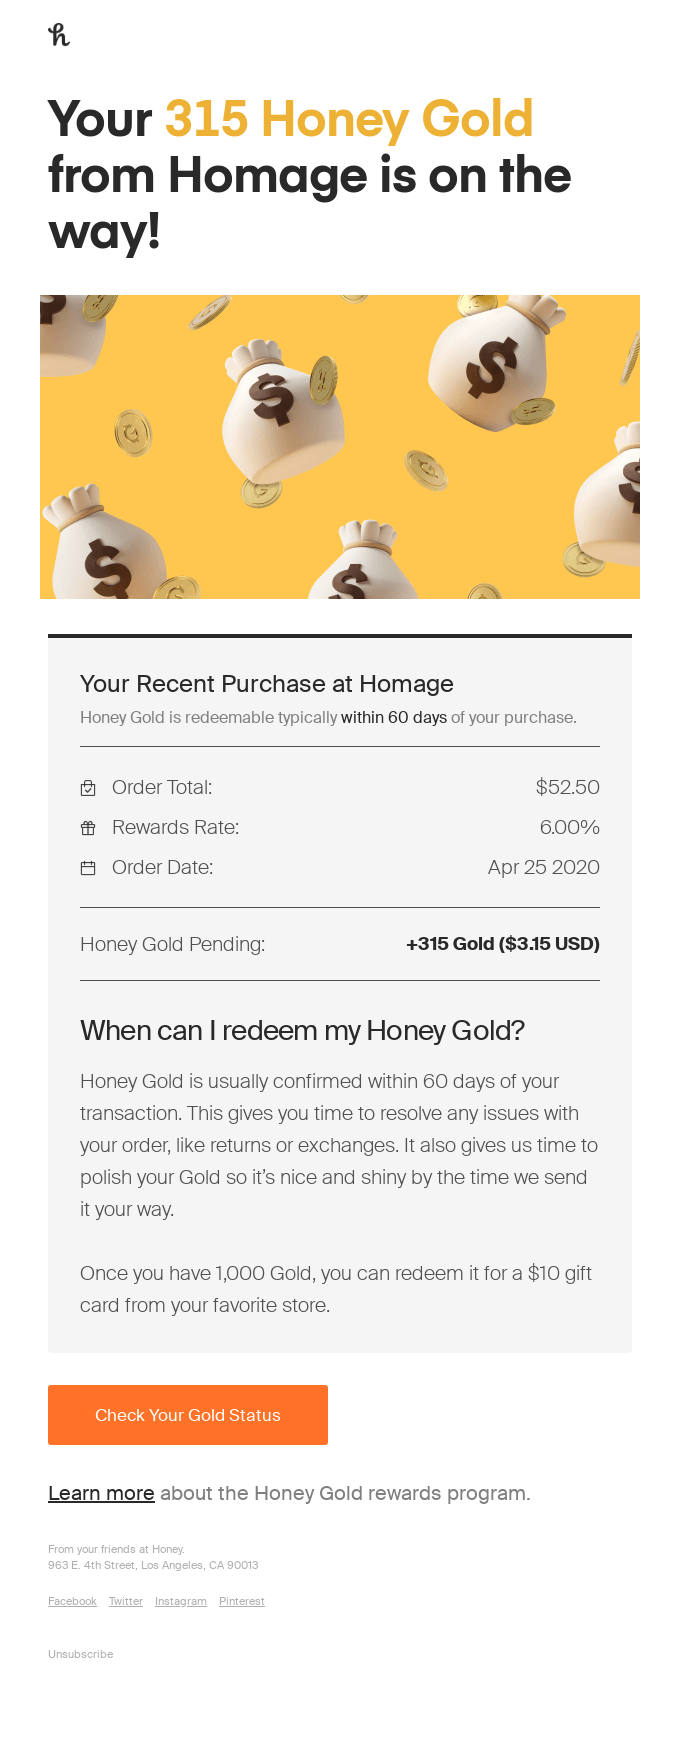Image resolution: width=680 pixels, height=1753 pixels.
Task: Click the gift icon next to Rewards Rate
Action: (x=89, y=827)
